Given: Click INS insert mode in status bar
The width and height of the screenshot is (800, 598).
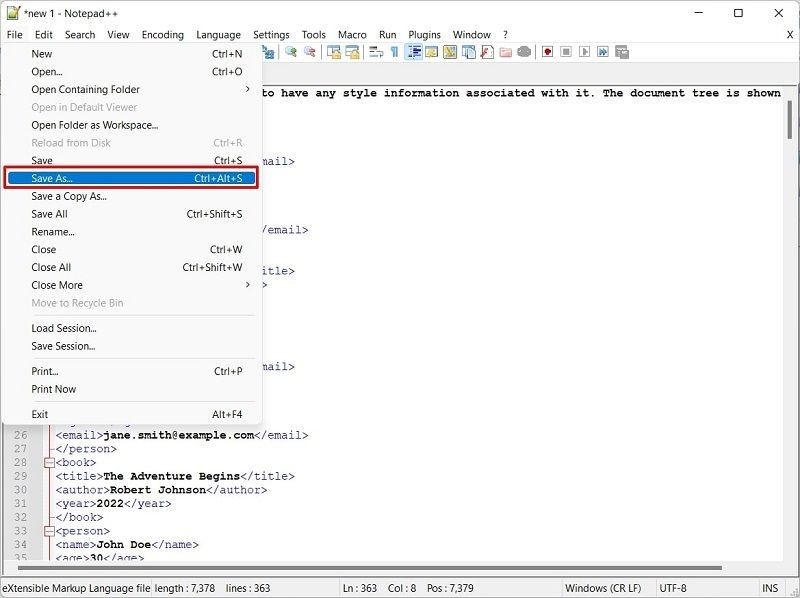Looking at the screenshot, I should click(770, 588).
